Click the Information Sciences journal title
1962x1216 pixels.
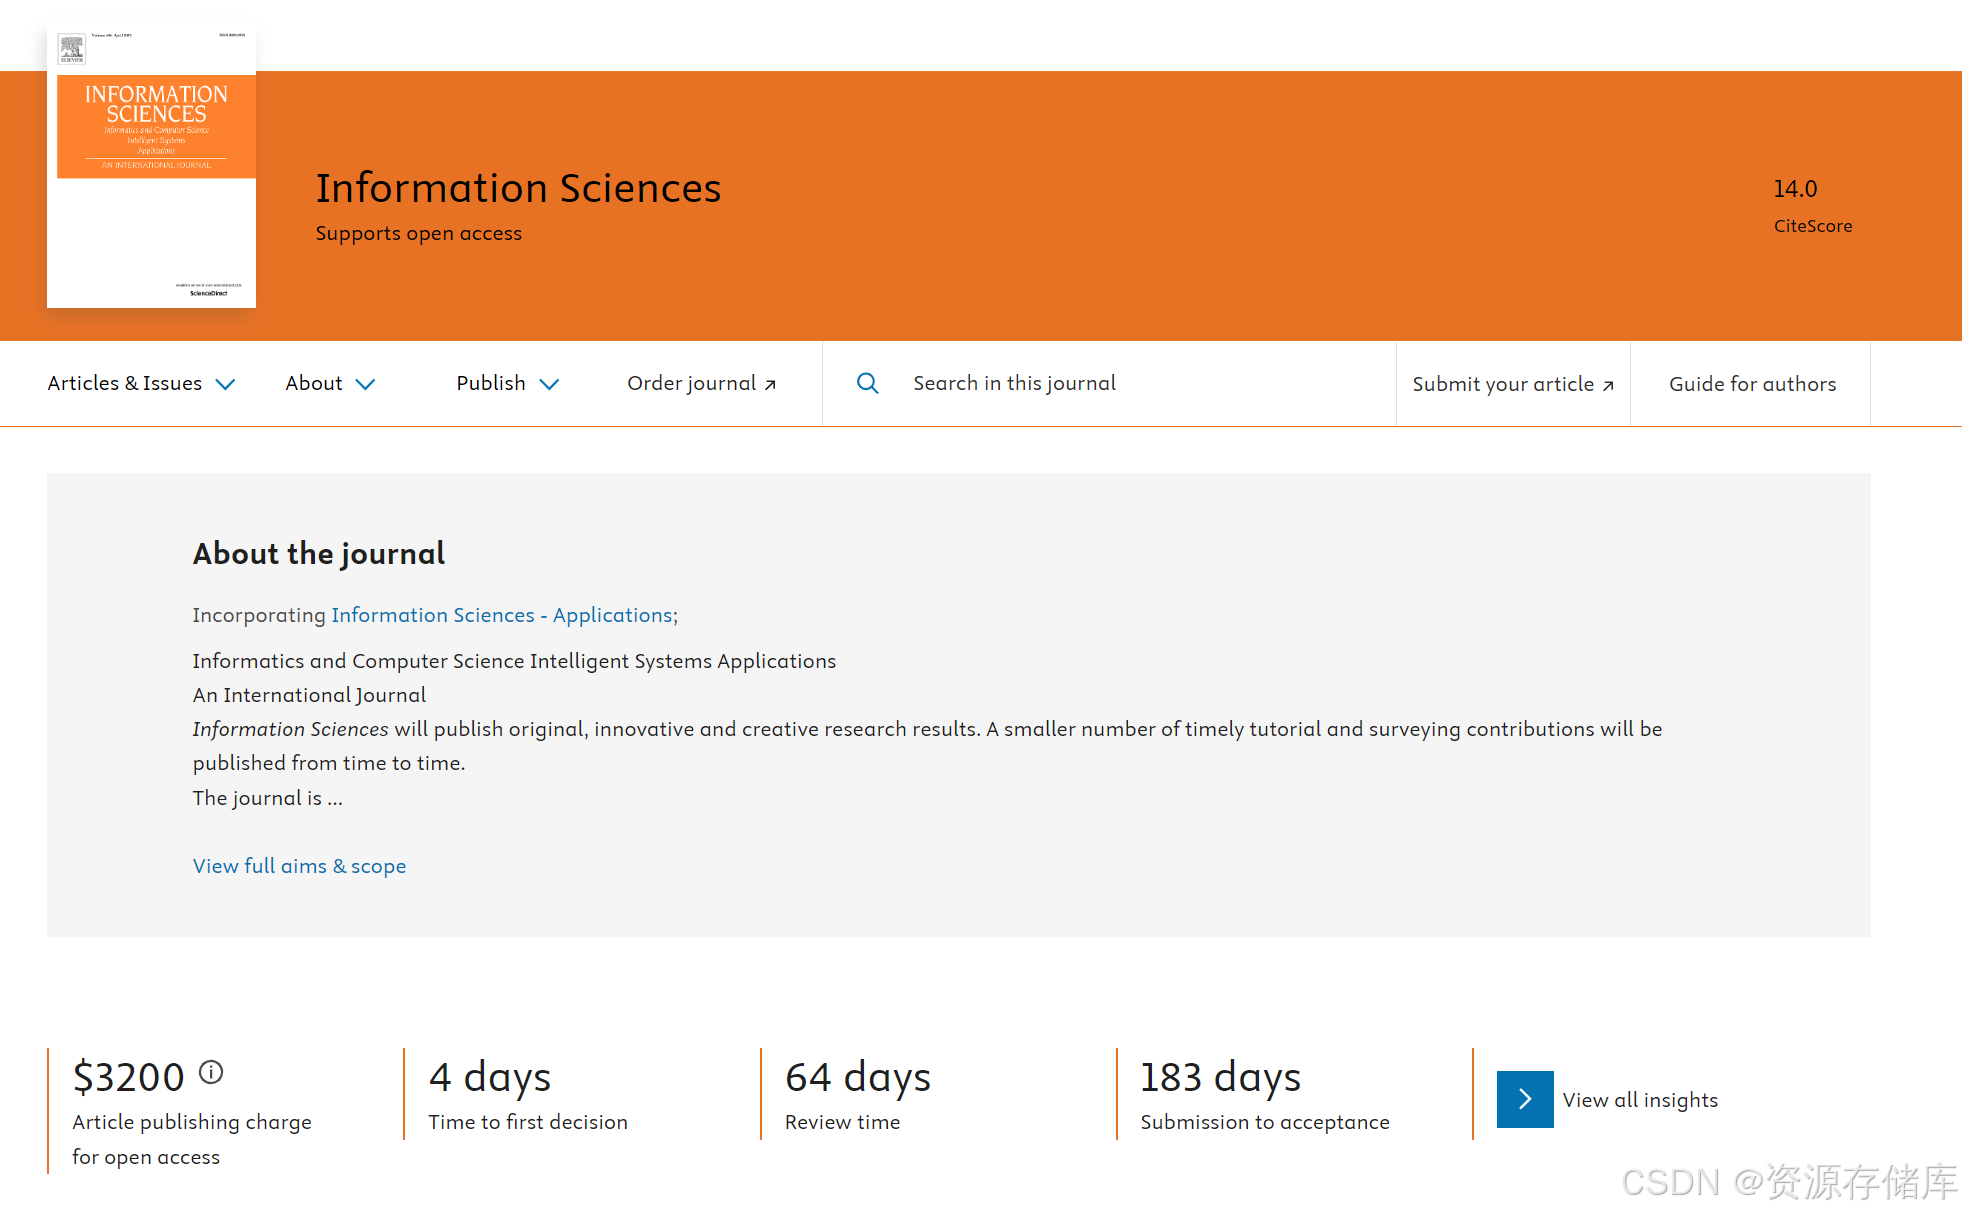click(518, 188)
